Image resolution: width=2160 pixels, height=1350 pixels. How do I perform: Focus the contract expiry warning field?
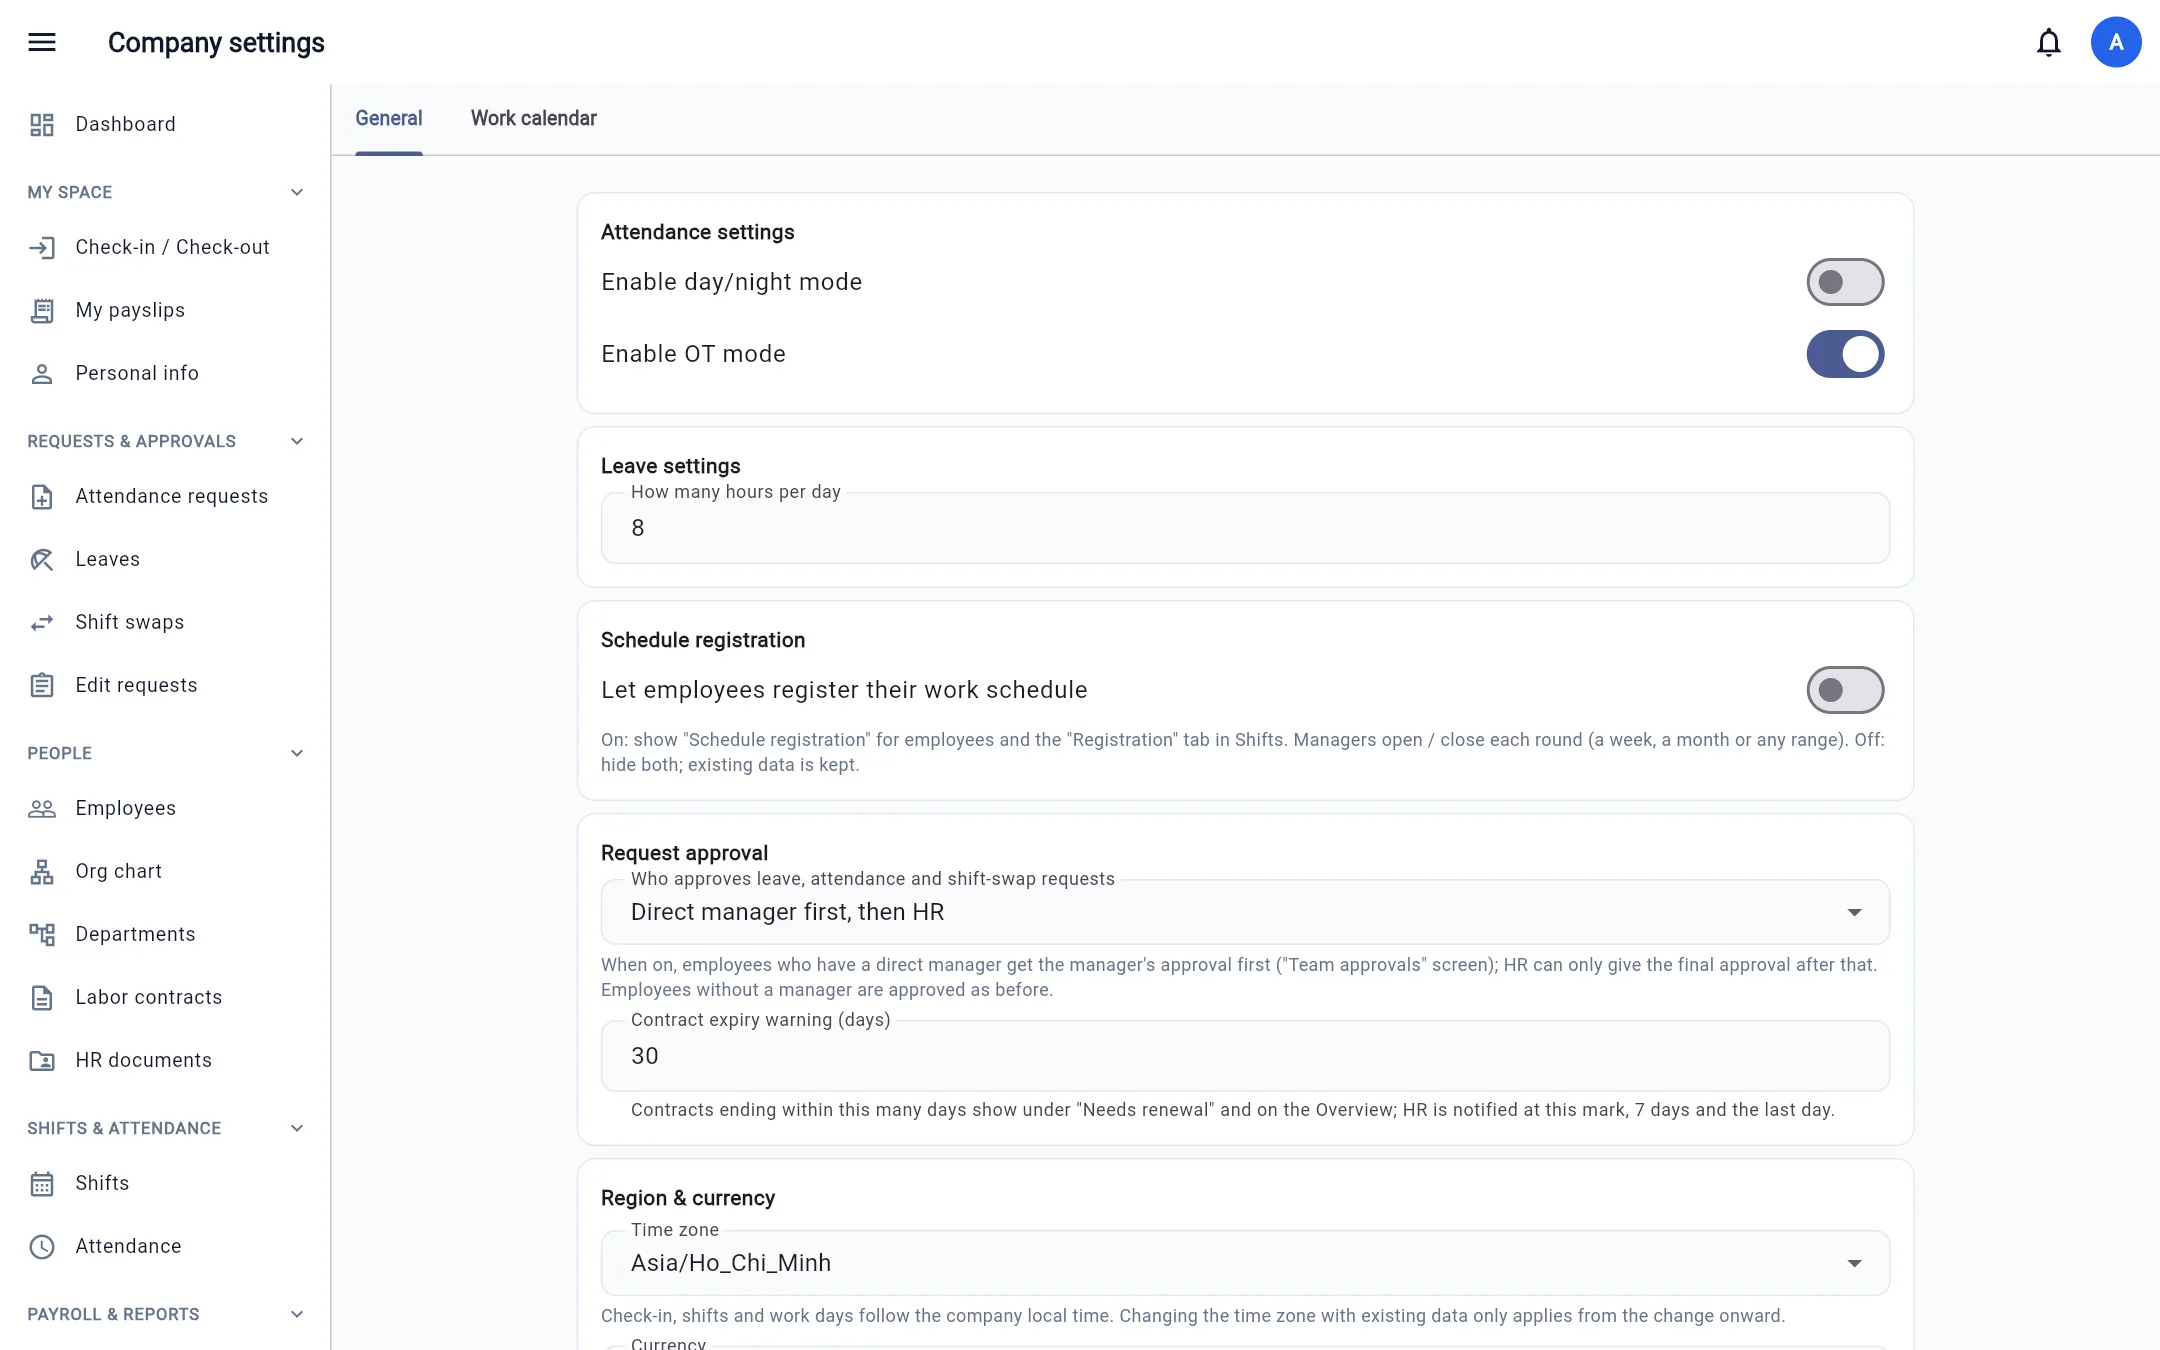coord(1245,1056)
